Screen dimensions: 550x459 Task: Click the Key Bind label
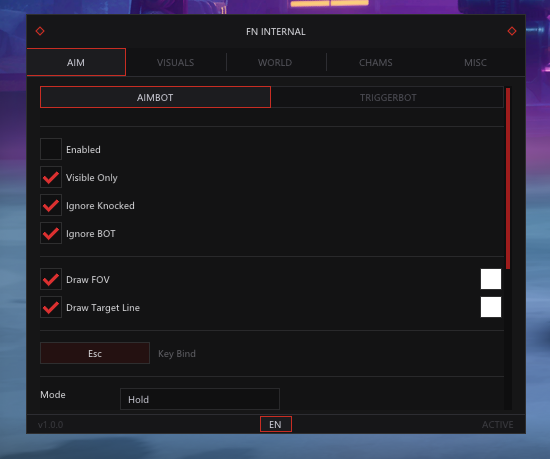tap(177, 353)
